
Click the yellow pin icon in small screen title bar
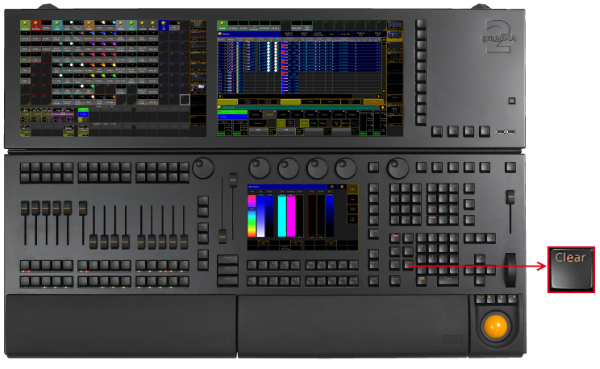[x=342, y=187]
